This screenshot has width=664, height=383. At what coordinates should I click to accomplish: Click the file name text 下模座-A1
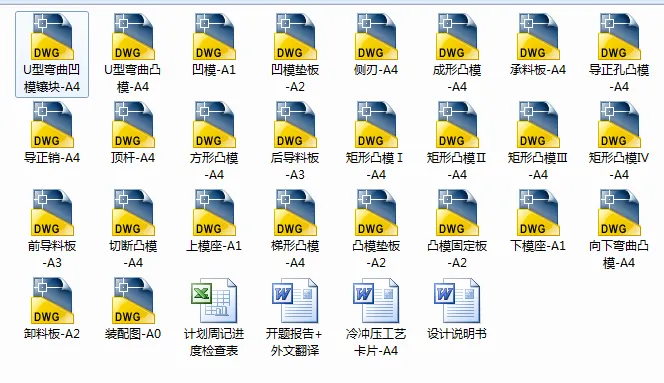(538, 246)
